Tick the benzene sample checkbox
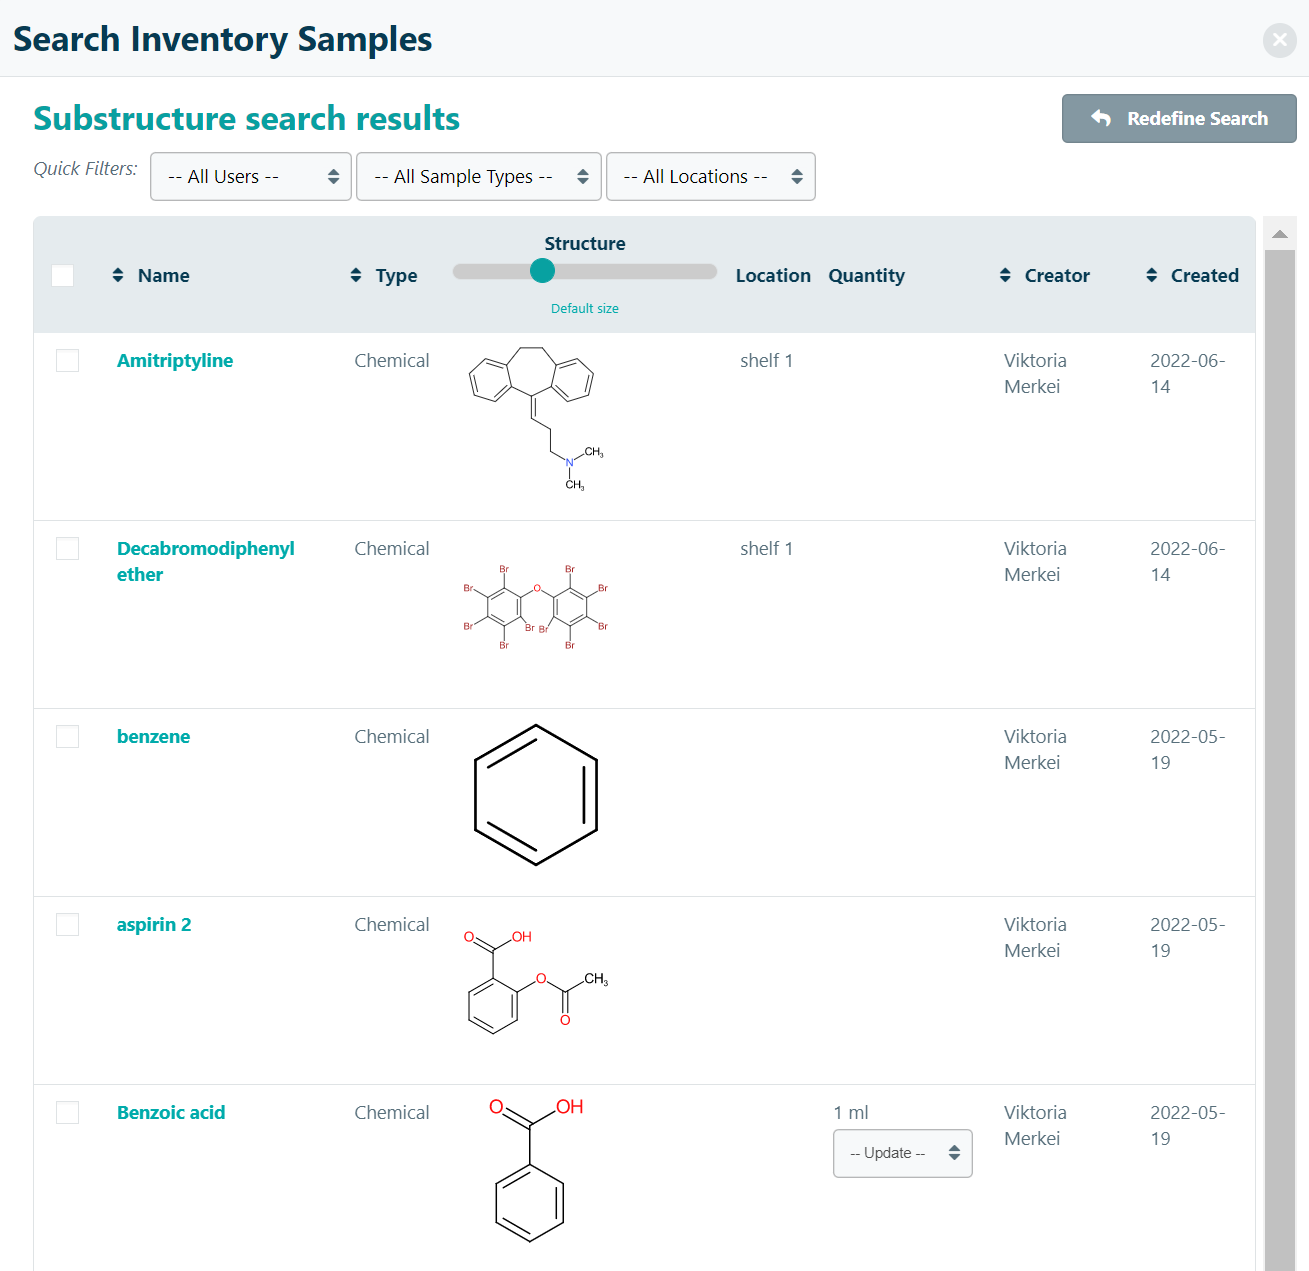The width and height of the screenshot is (1309, 1271). pyautogui.click(x=67, y=737)
